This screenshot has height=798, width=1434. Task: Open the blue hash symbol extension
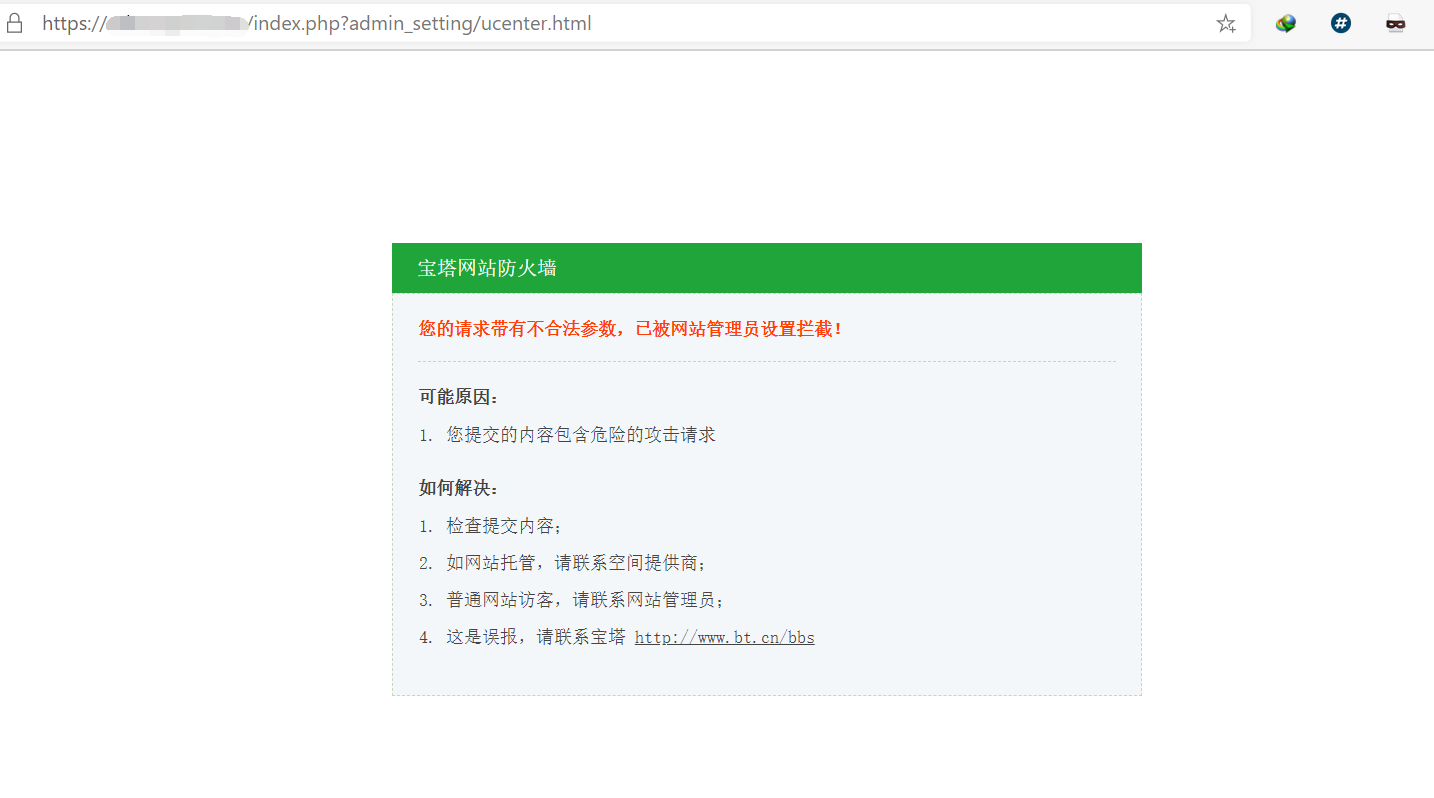click(1341, 23)
